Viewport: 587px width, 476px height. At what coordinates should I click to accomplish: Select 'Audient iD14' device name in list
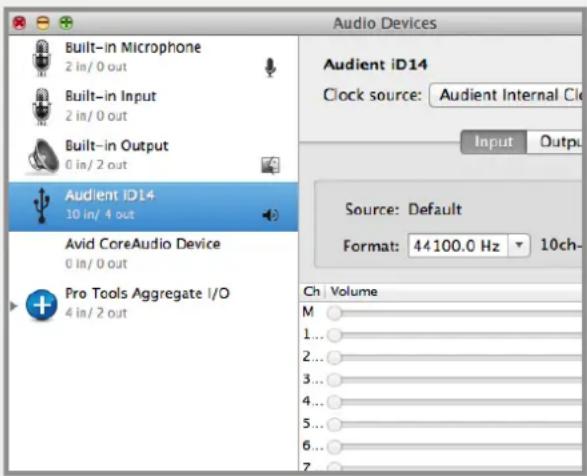coord(110,195)
